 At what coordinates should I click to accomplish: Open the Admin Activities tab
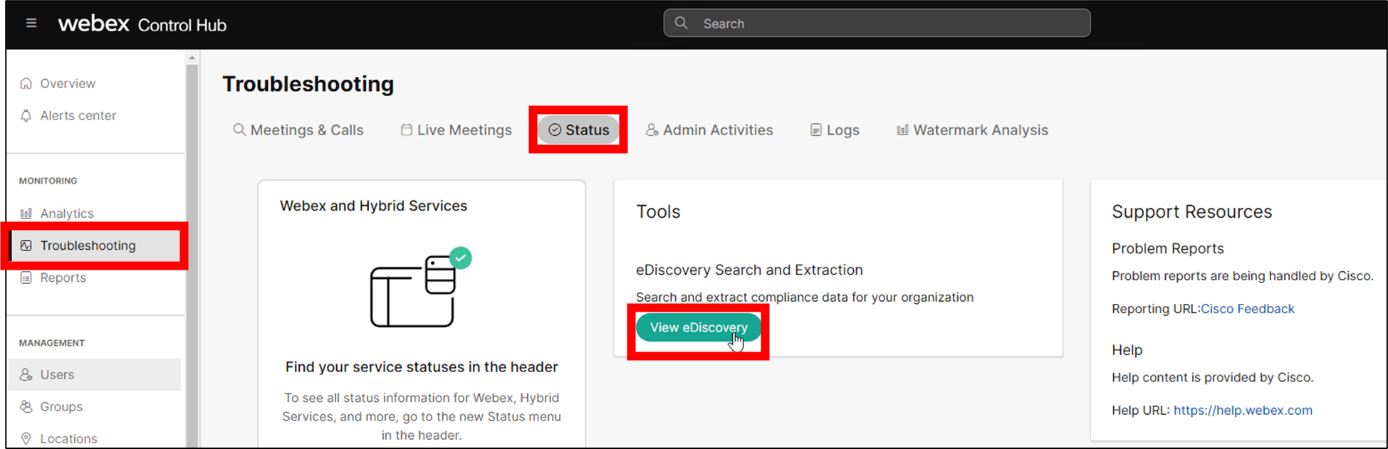click(709, 130)
